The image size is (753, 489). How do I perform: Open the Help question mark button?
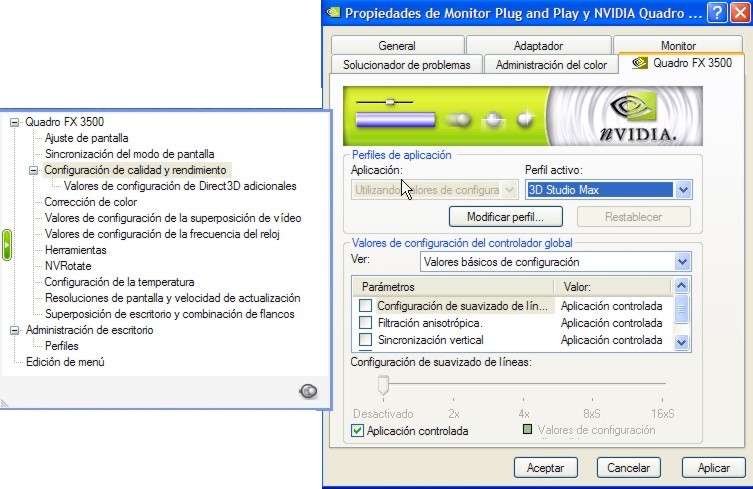[x=717, y=13]
